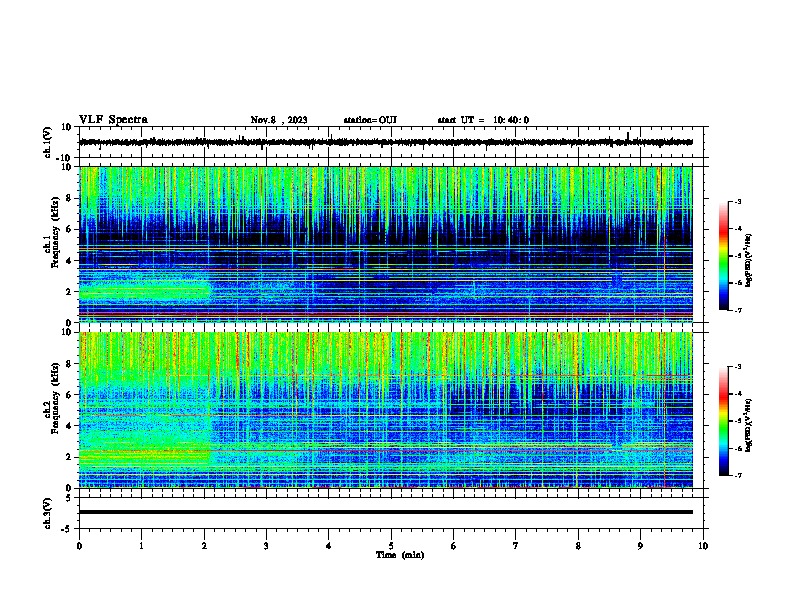Image resolution: width=792 pixels, height=612 pixels.
Task: Click the ch.2 spectrogram panel
Action: [385, 410]
